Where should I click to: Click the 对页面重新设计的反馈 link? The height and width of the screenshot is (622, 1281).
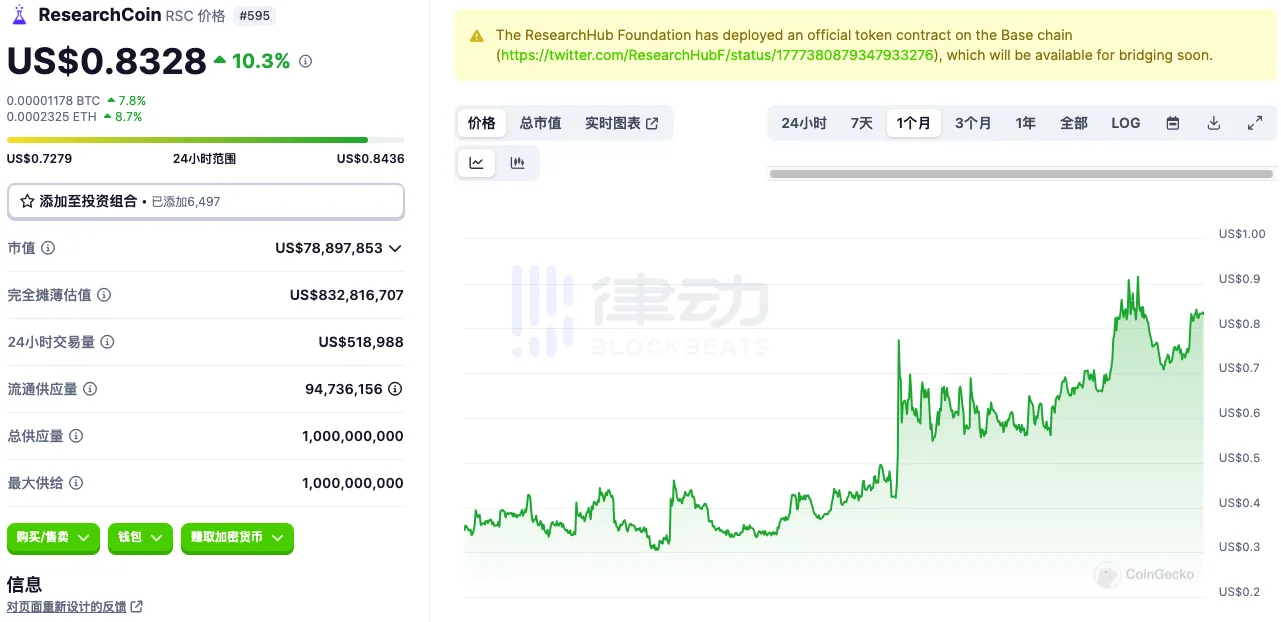point(69,606)
